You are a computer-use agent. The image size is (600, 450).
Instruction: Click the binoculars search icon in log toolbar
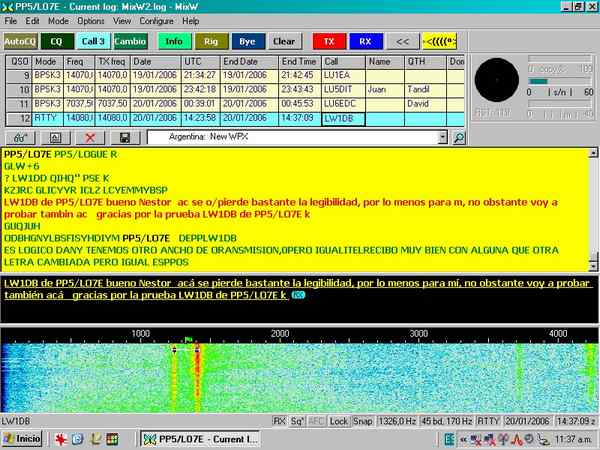(x=19, y=136)
